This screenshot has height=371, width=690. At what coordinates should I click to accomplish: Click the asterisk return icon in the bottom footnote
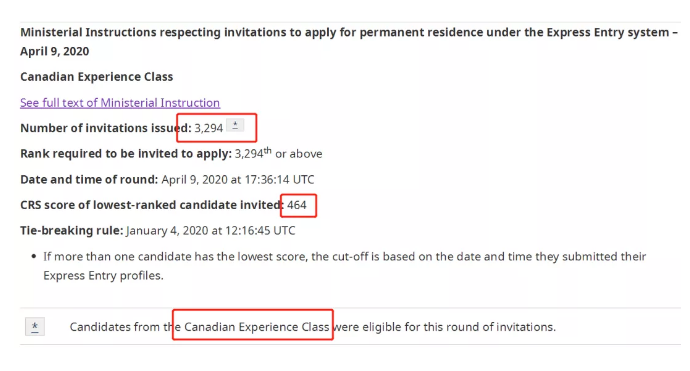(35, 327)
